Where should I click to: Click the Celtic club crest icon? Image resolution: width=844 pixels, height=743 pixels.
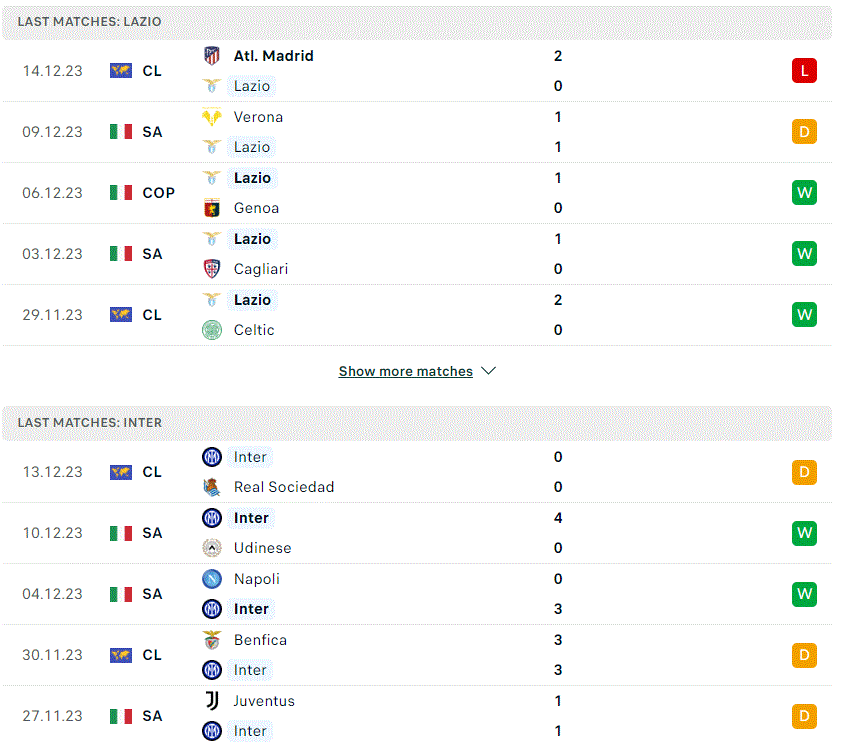[x=212, y=330]
